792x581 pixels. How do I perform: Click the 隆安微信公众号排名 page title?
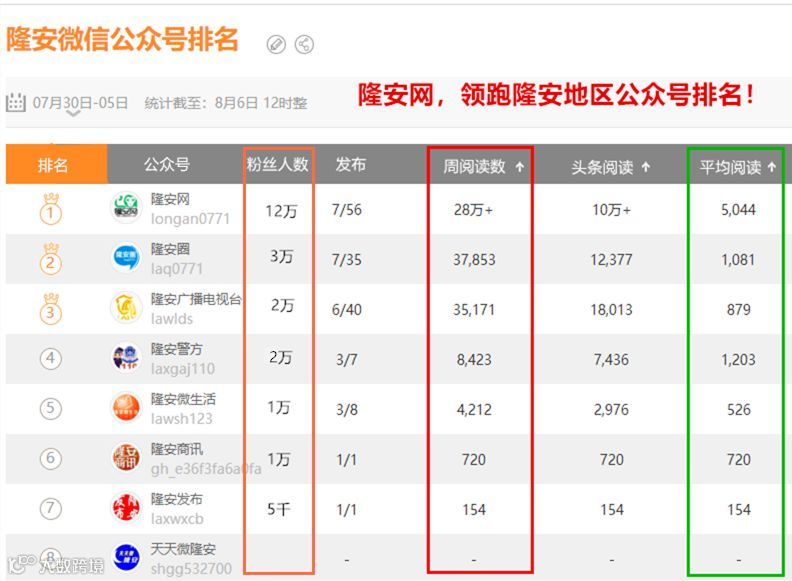tap(122, 39)
